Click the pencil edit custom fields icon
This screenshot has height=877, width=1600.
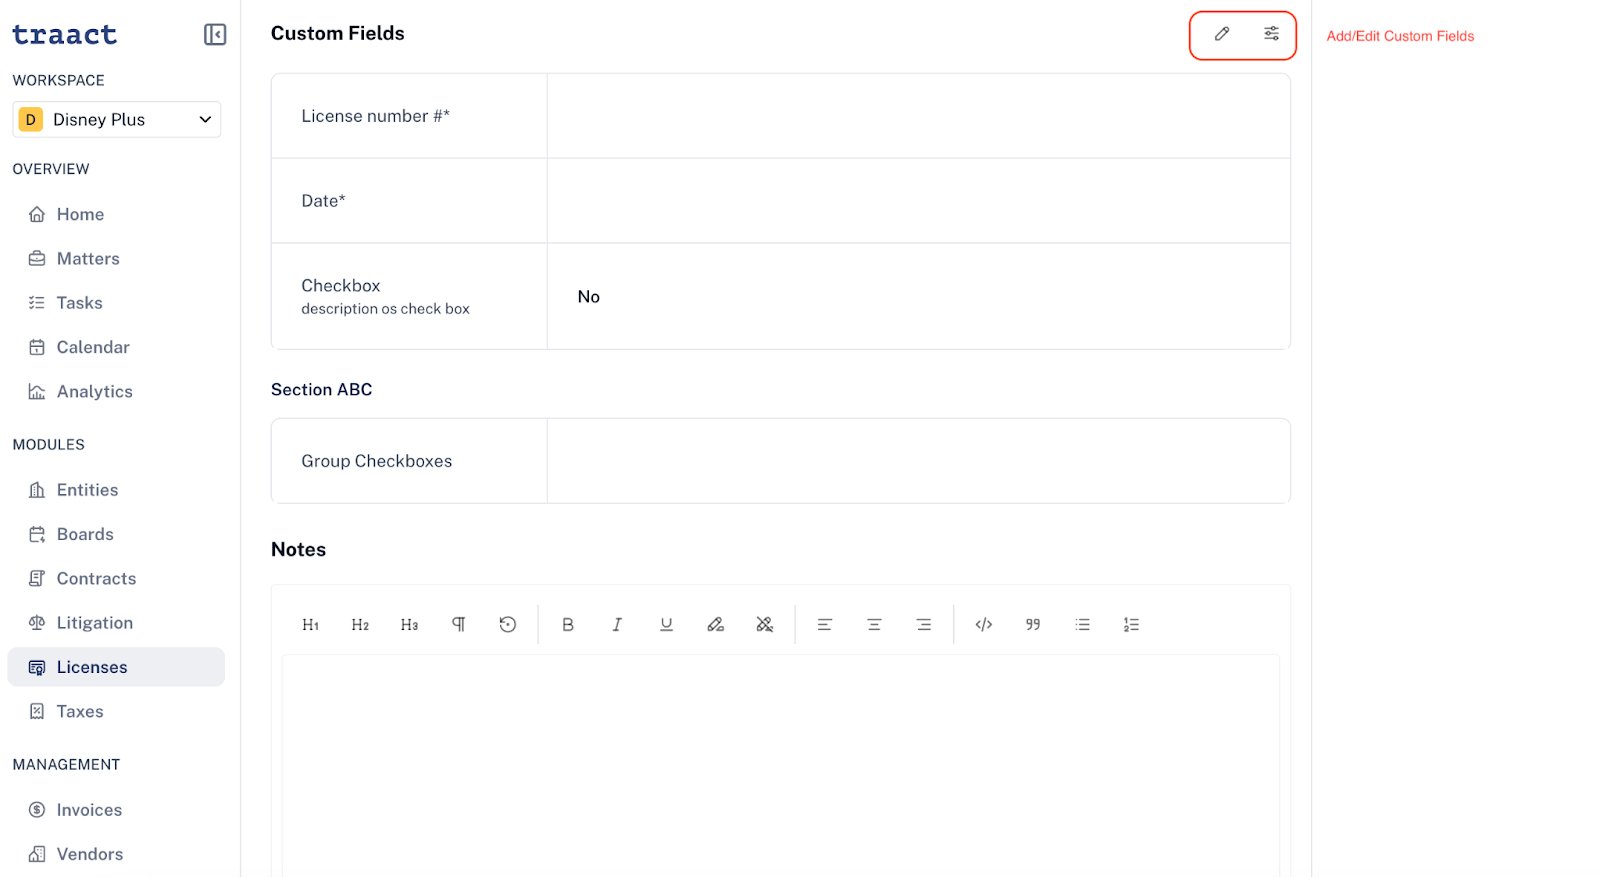coord(1222,34)
